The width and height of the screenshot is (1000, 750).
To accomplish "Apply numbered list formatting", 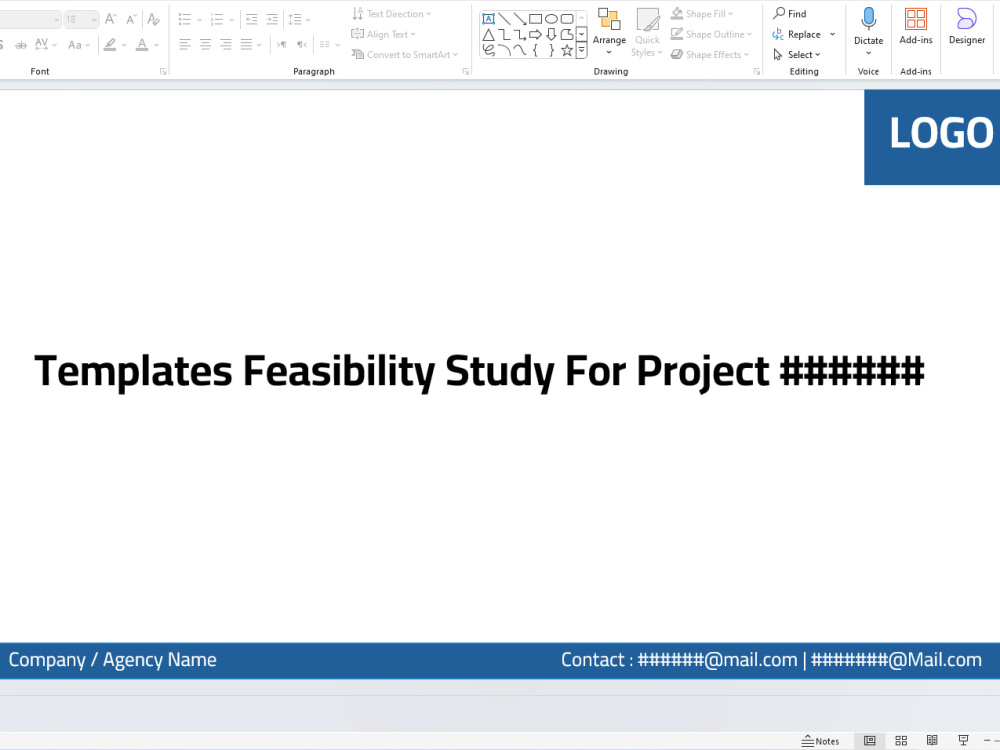I will pos(217,19).
